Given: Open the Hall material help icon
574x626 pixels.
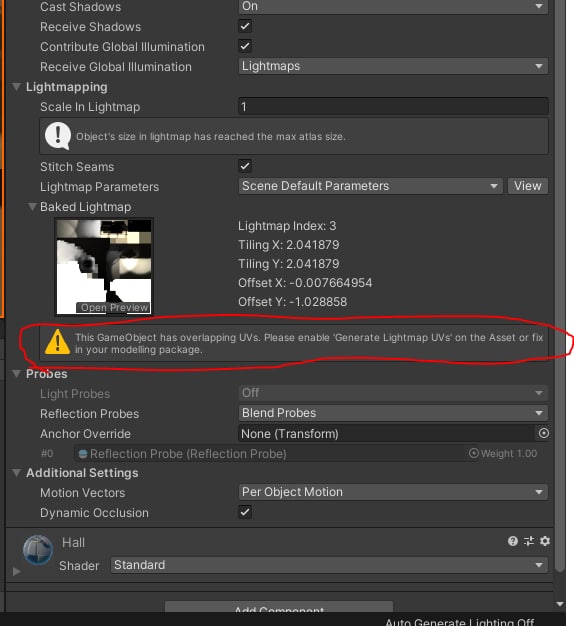Looking at the screenshot, I should coord(513,541).
